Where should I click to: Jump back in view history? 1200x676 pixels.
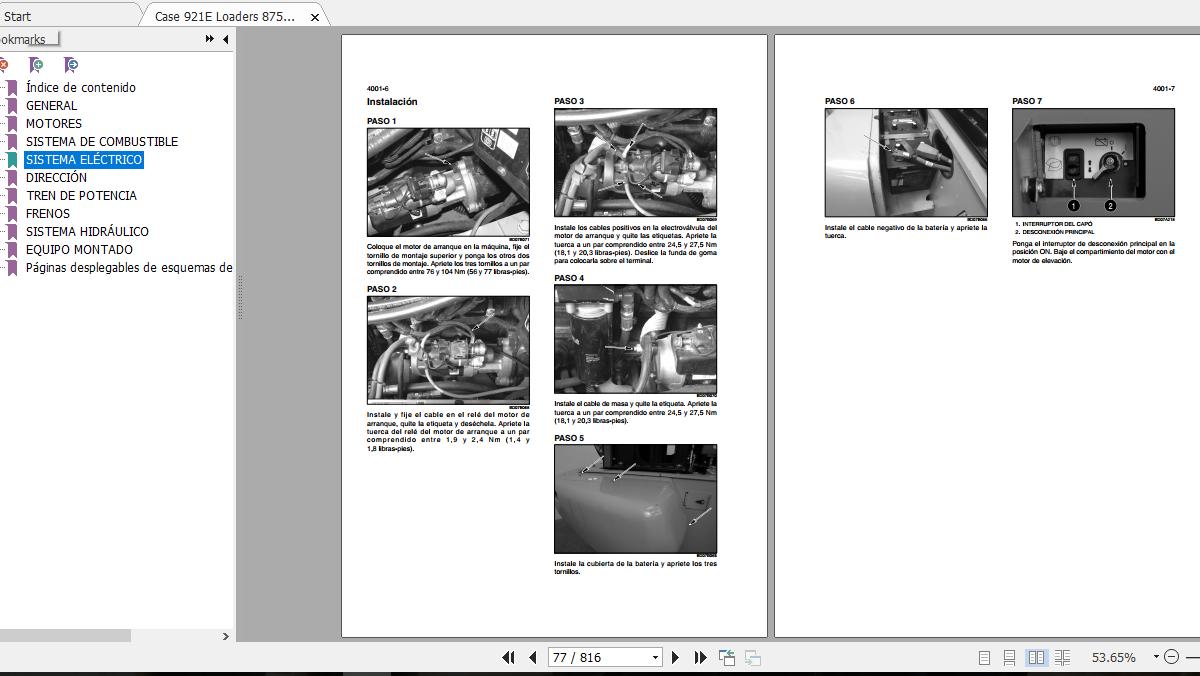pos(726,658)
